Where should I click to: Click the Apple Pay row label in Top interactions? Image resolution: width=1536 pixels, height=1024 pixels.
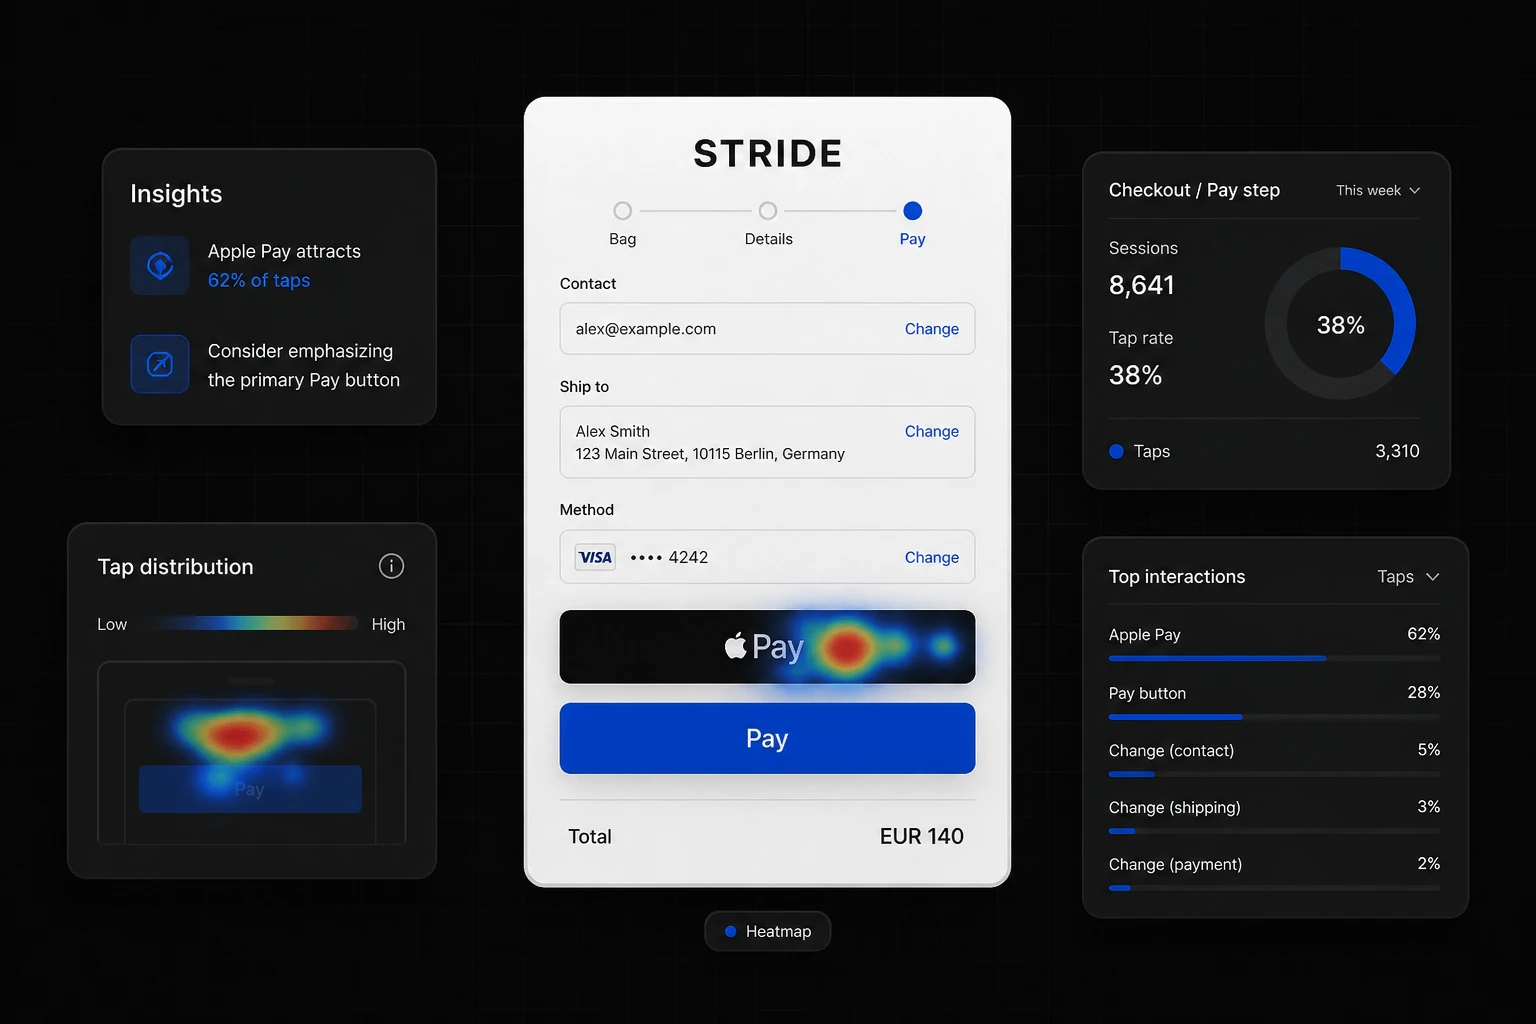[x=1144, y=634]
